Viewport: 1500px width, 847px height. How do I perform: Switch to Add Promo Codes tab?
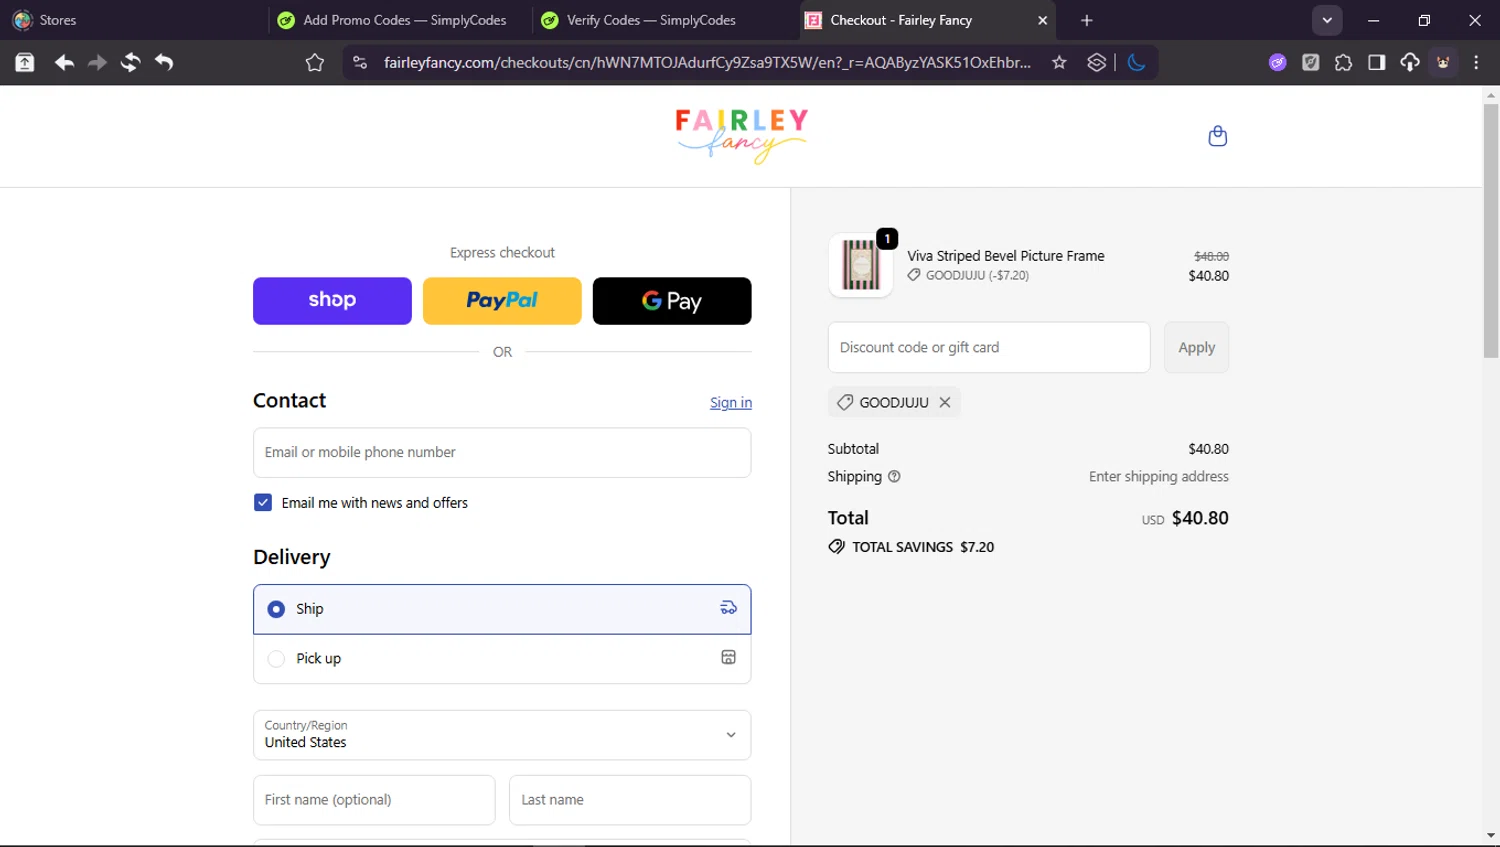[x=399, y=20]
